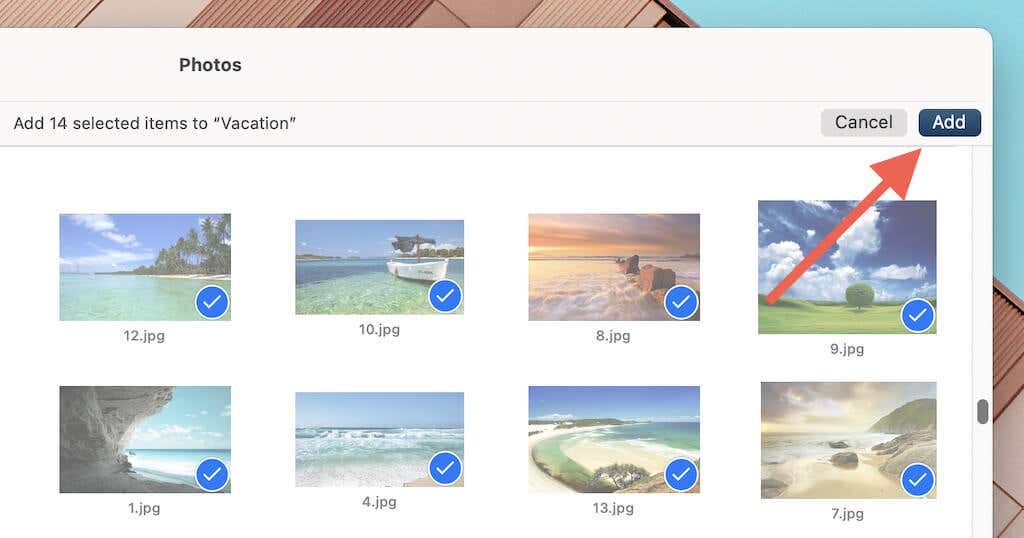The width and height of the screenshot is (1024, 538).
Task: Select the palm beach thumbnail 12.jpg
Action: (x=145, y=267)
